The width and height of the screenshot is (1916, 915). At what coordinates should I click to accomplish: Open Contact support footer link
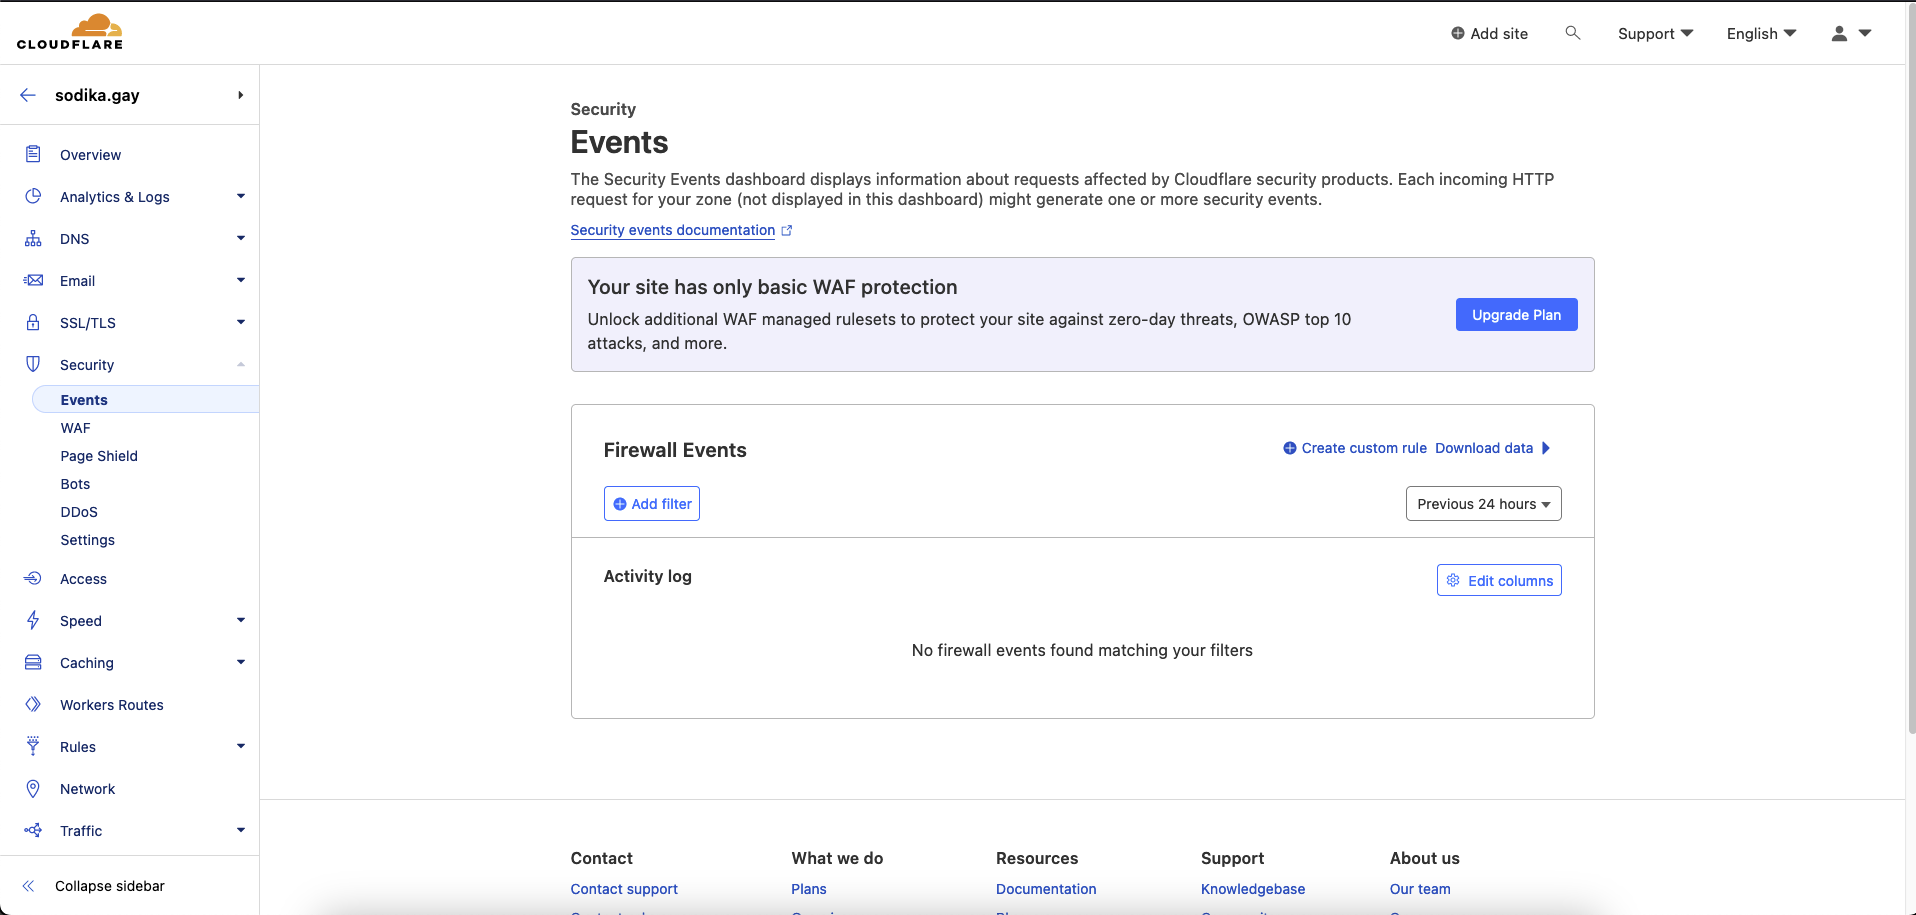coord(624,889)
